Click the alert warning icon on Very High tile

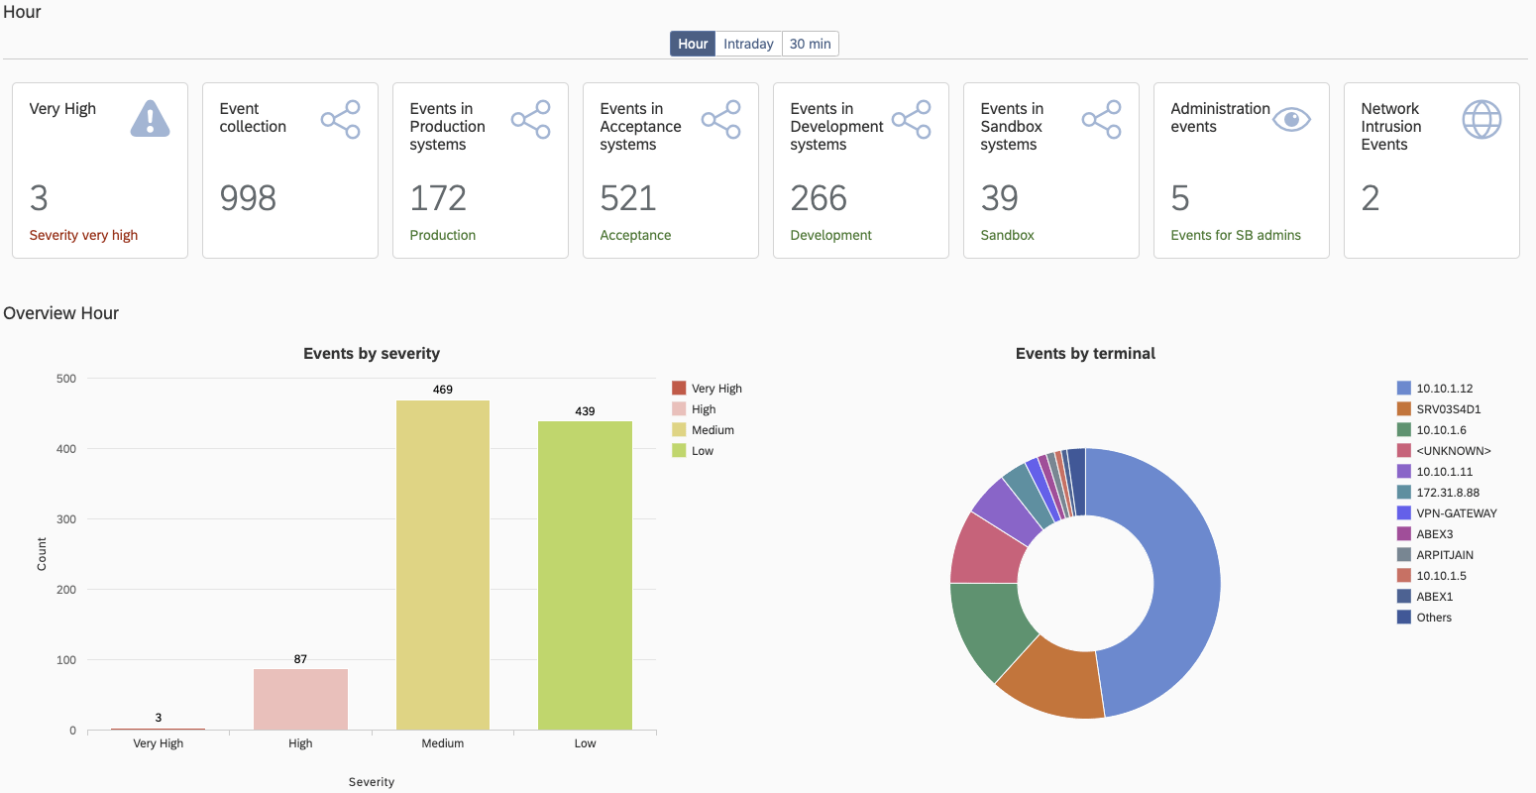[150, 118]
